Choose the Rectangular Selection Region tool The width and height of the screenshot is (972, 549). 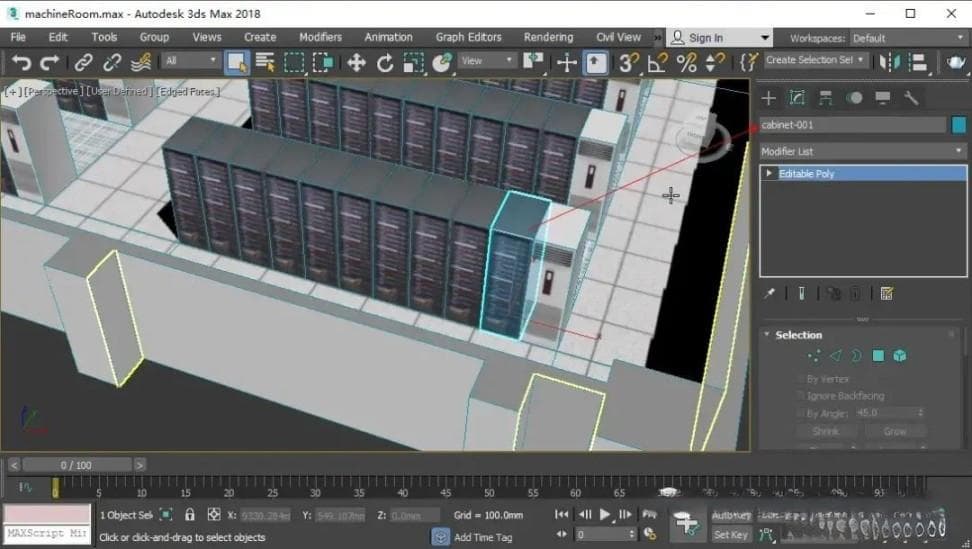(x=294, y=63)
